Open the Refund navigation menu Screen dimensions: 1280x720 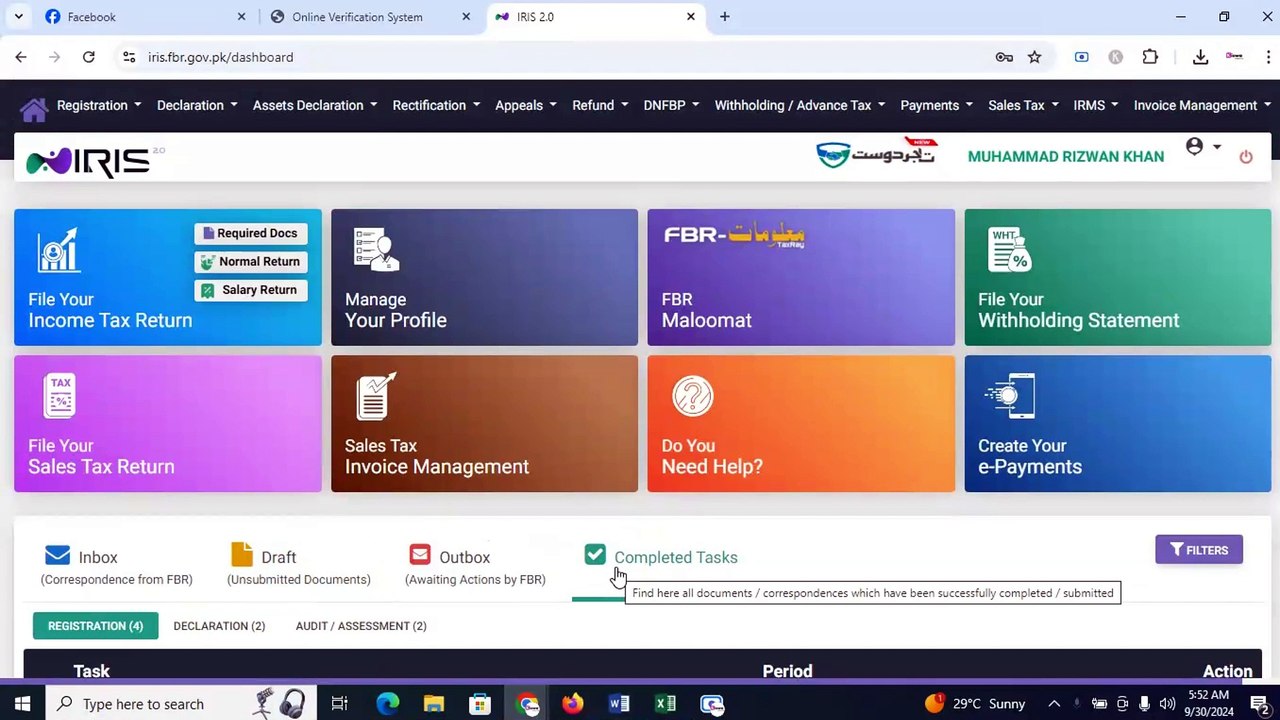coord(600,105)
